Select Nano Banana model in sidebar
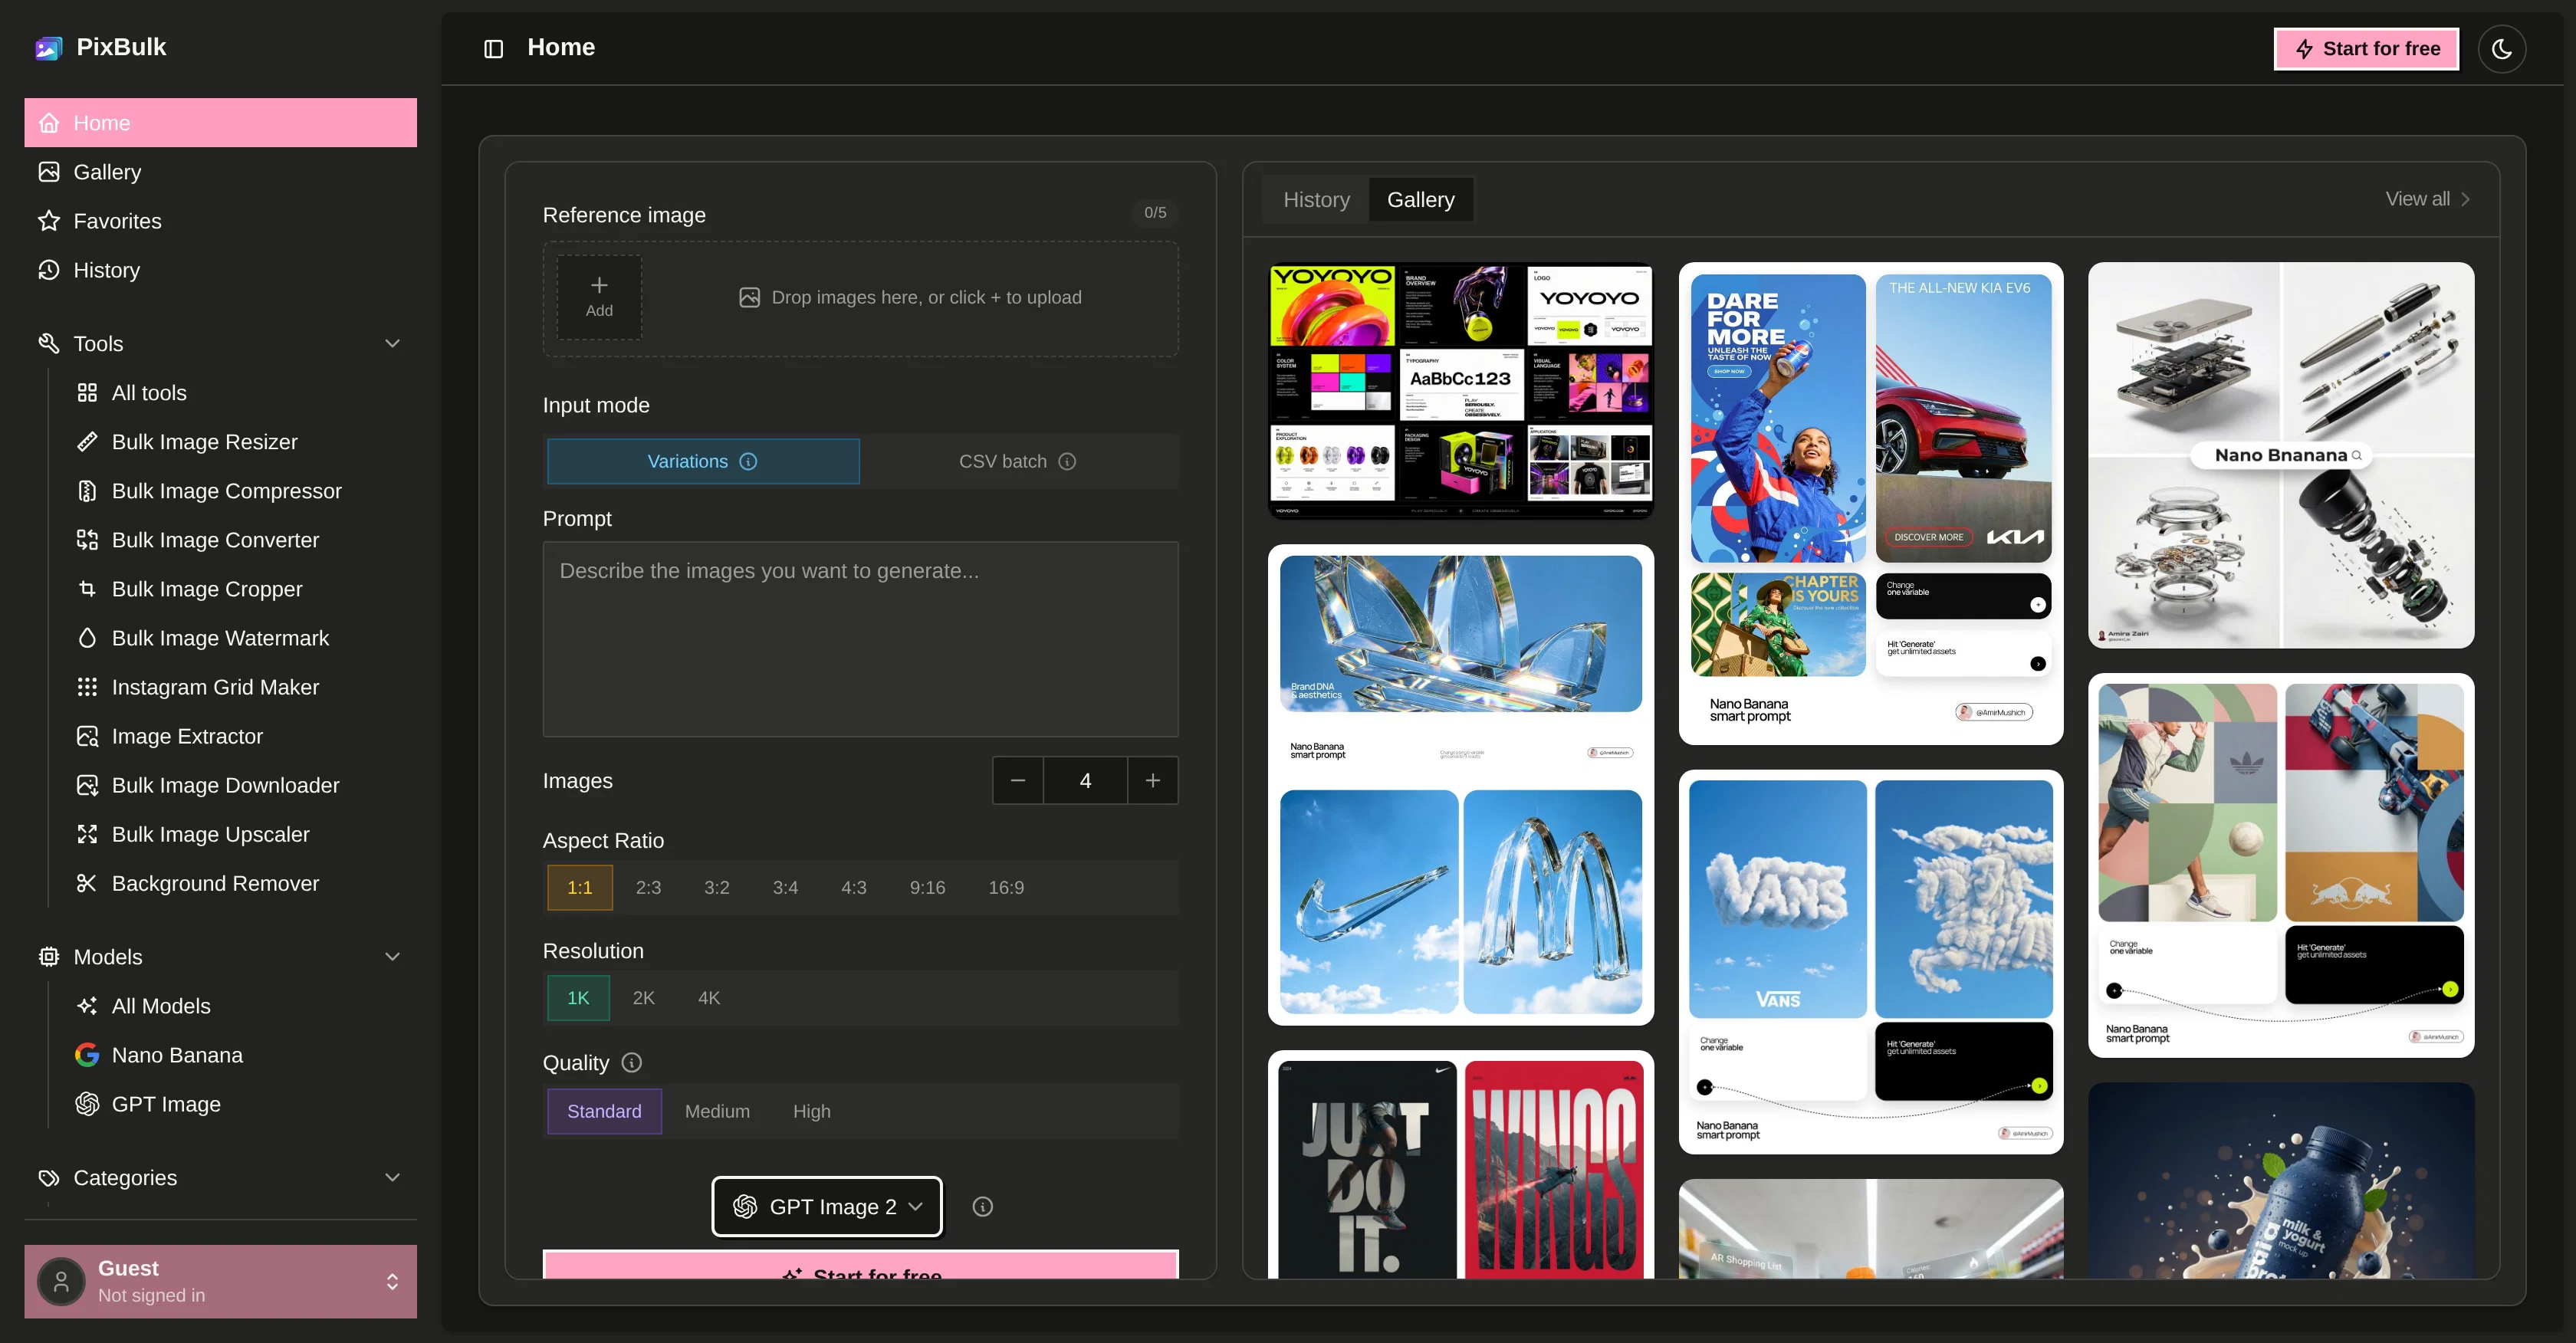The height and width of the screenshot is (1343, 2576). (240, 1055)
